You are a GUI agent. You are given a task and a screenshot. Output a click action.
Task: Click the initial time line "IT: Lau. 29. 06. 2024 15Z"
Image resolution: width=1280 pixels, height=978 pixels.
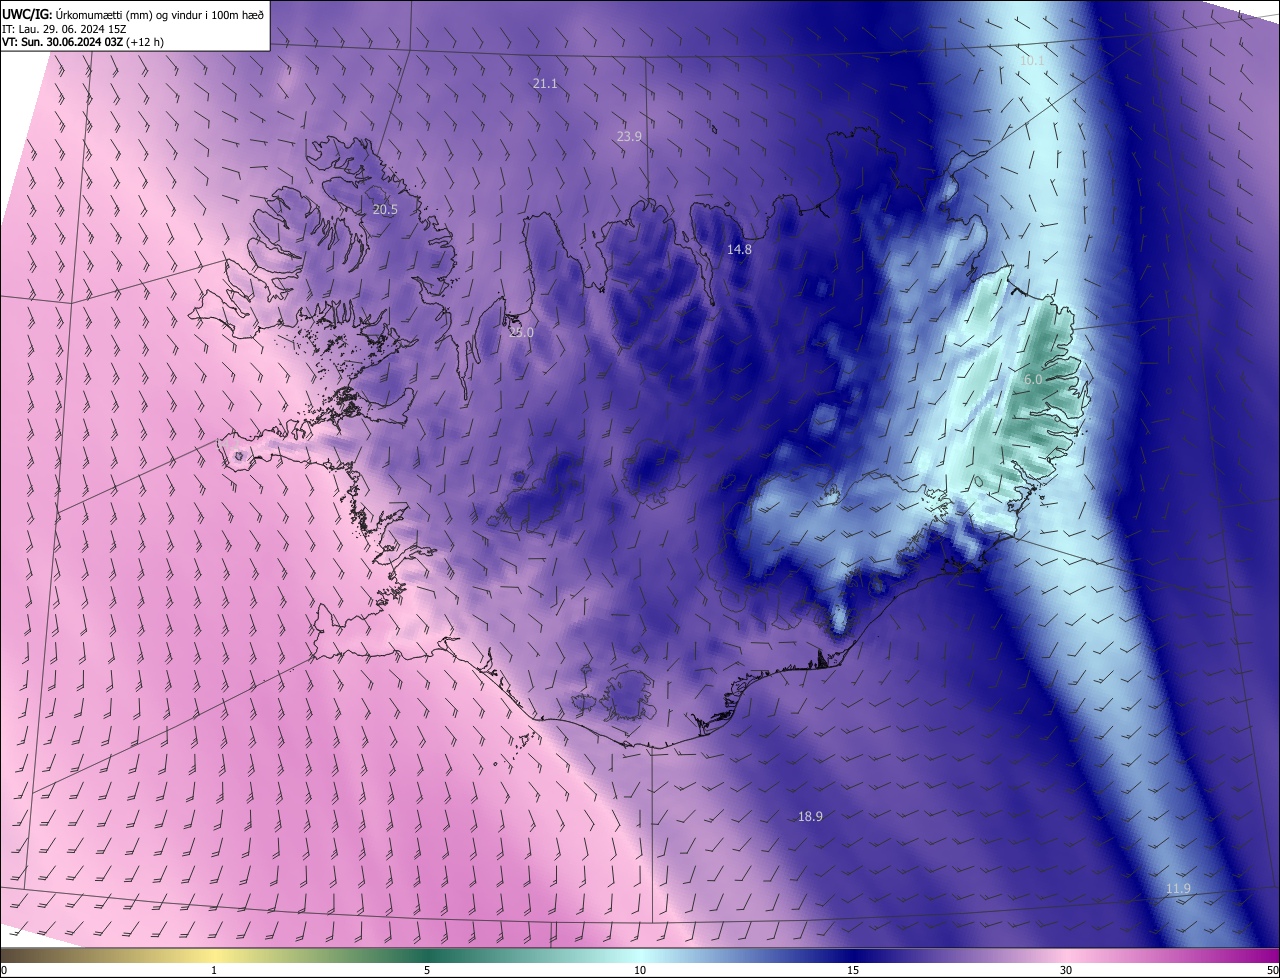pyautogui.click(x=64, y=29)
